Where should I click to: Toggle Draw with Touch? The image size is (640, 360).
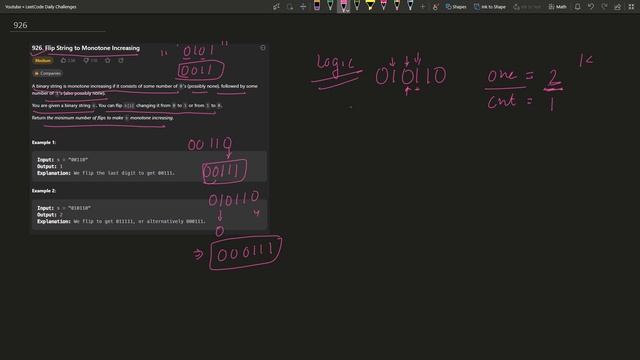pos(435,7)
